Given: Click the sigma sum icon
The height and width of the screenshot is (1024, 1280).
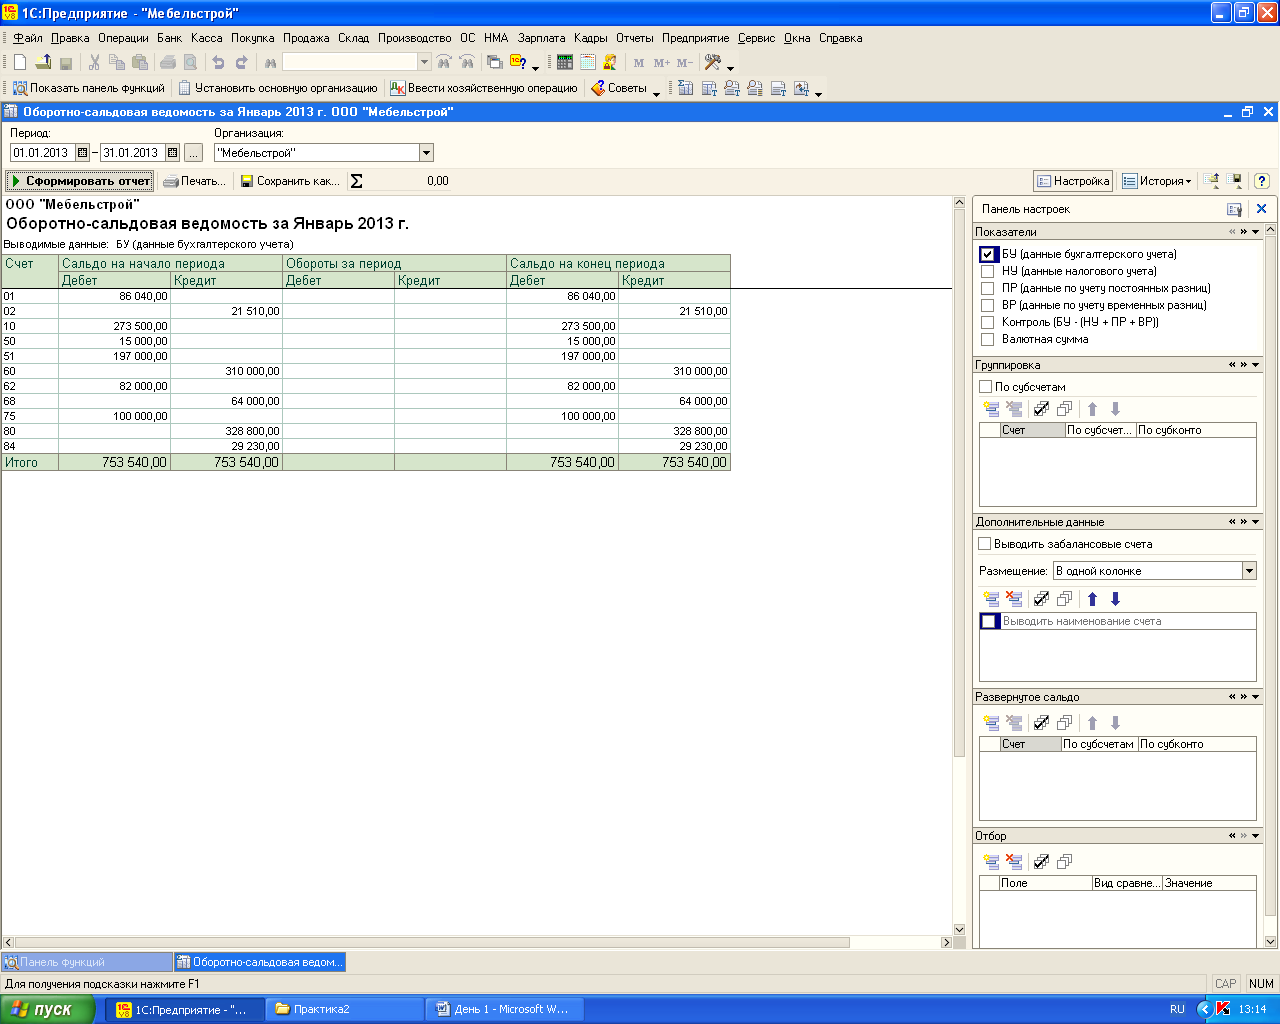Looking at the screenshot, I should click(x=356, y=181).
